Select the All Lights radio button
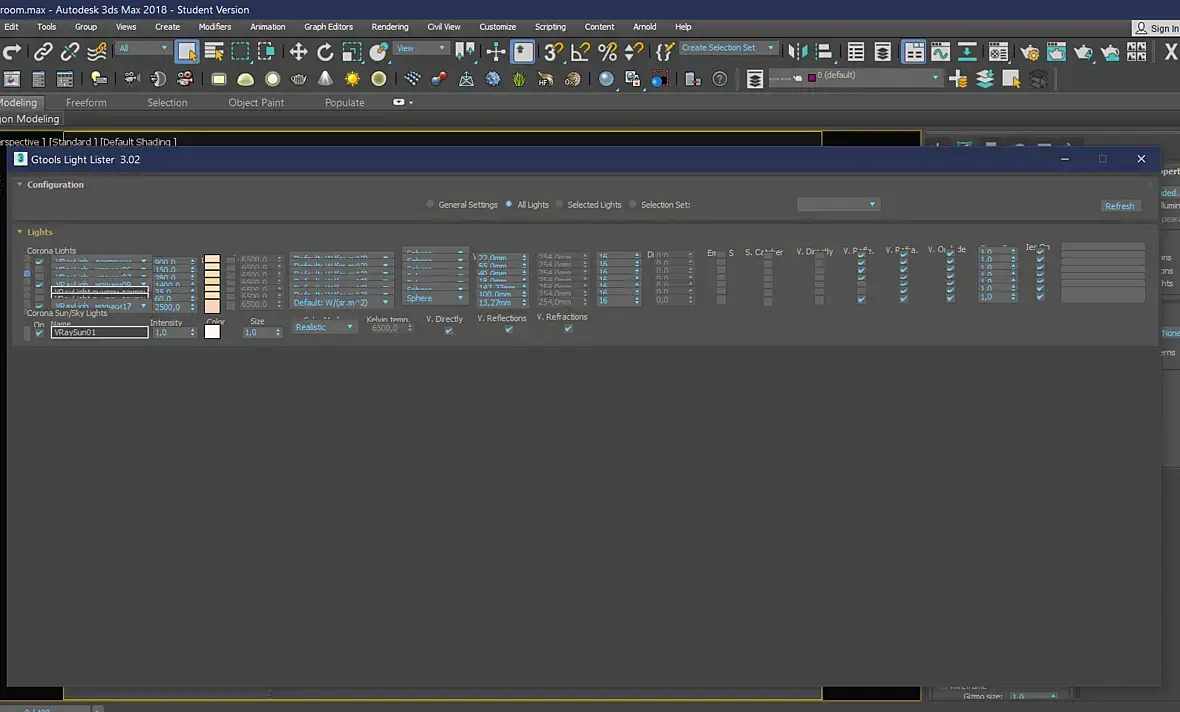The image size is (1180, 712). [x=509, y=205]
